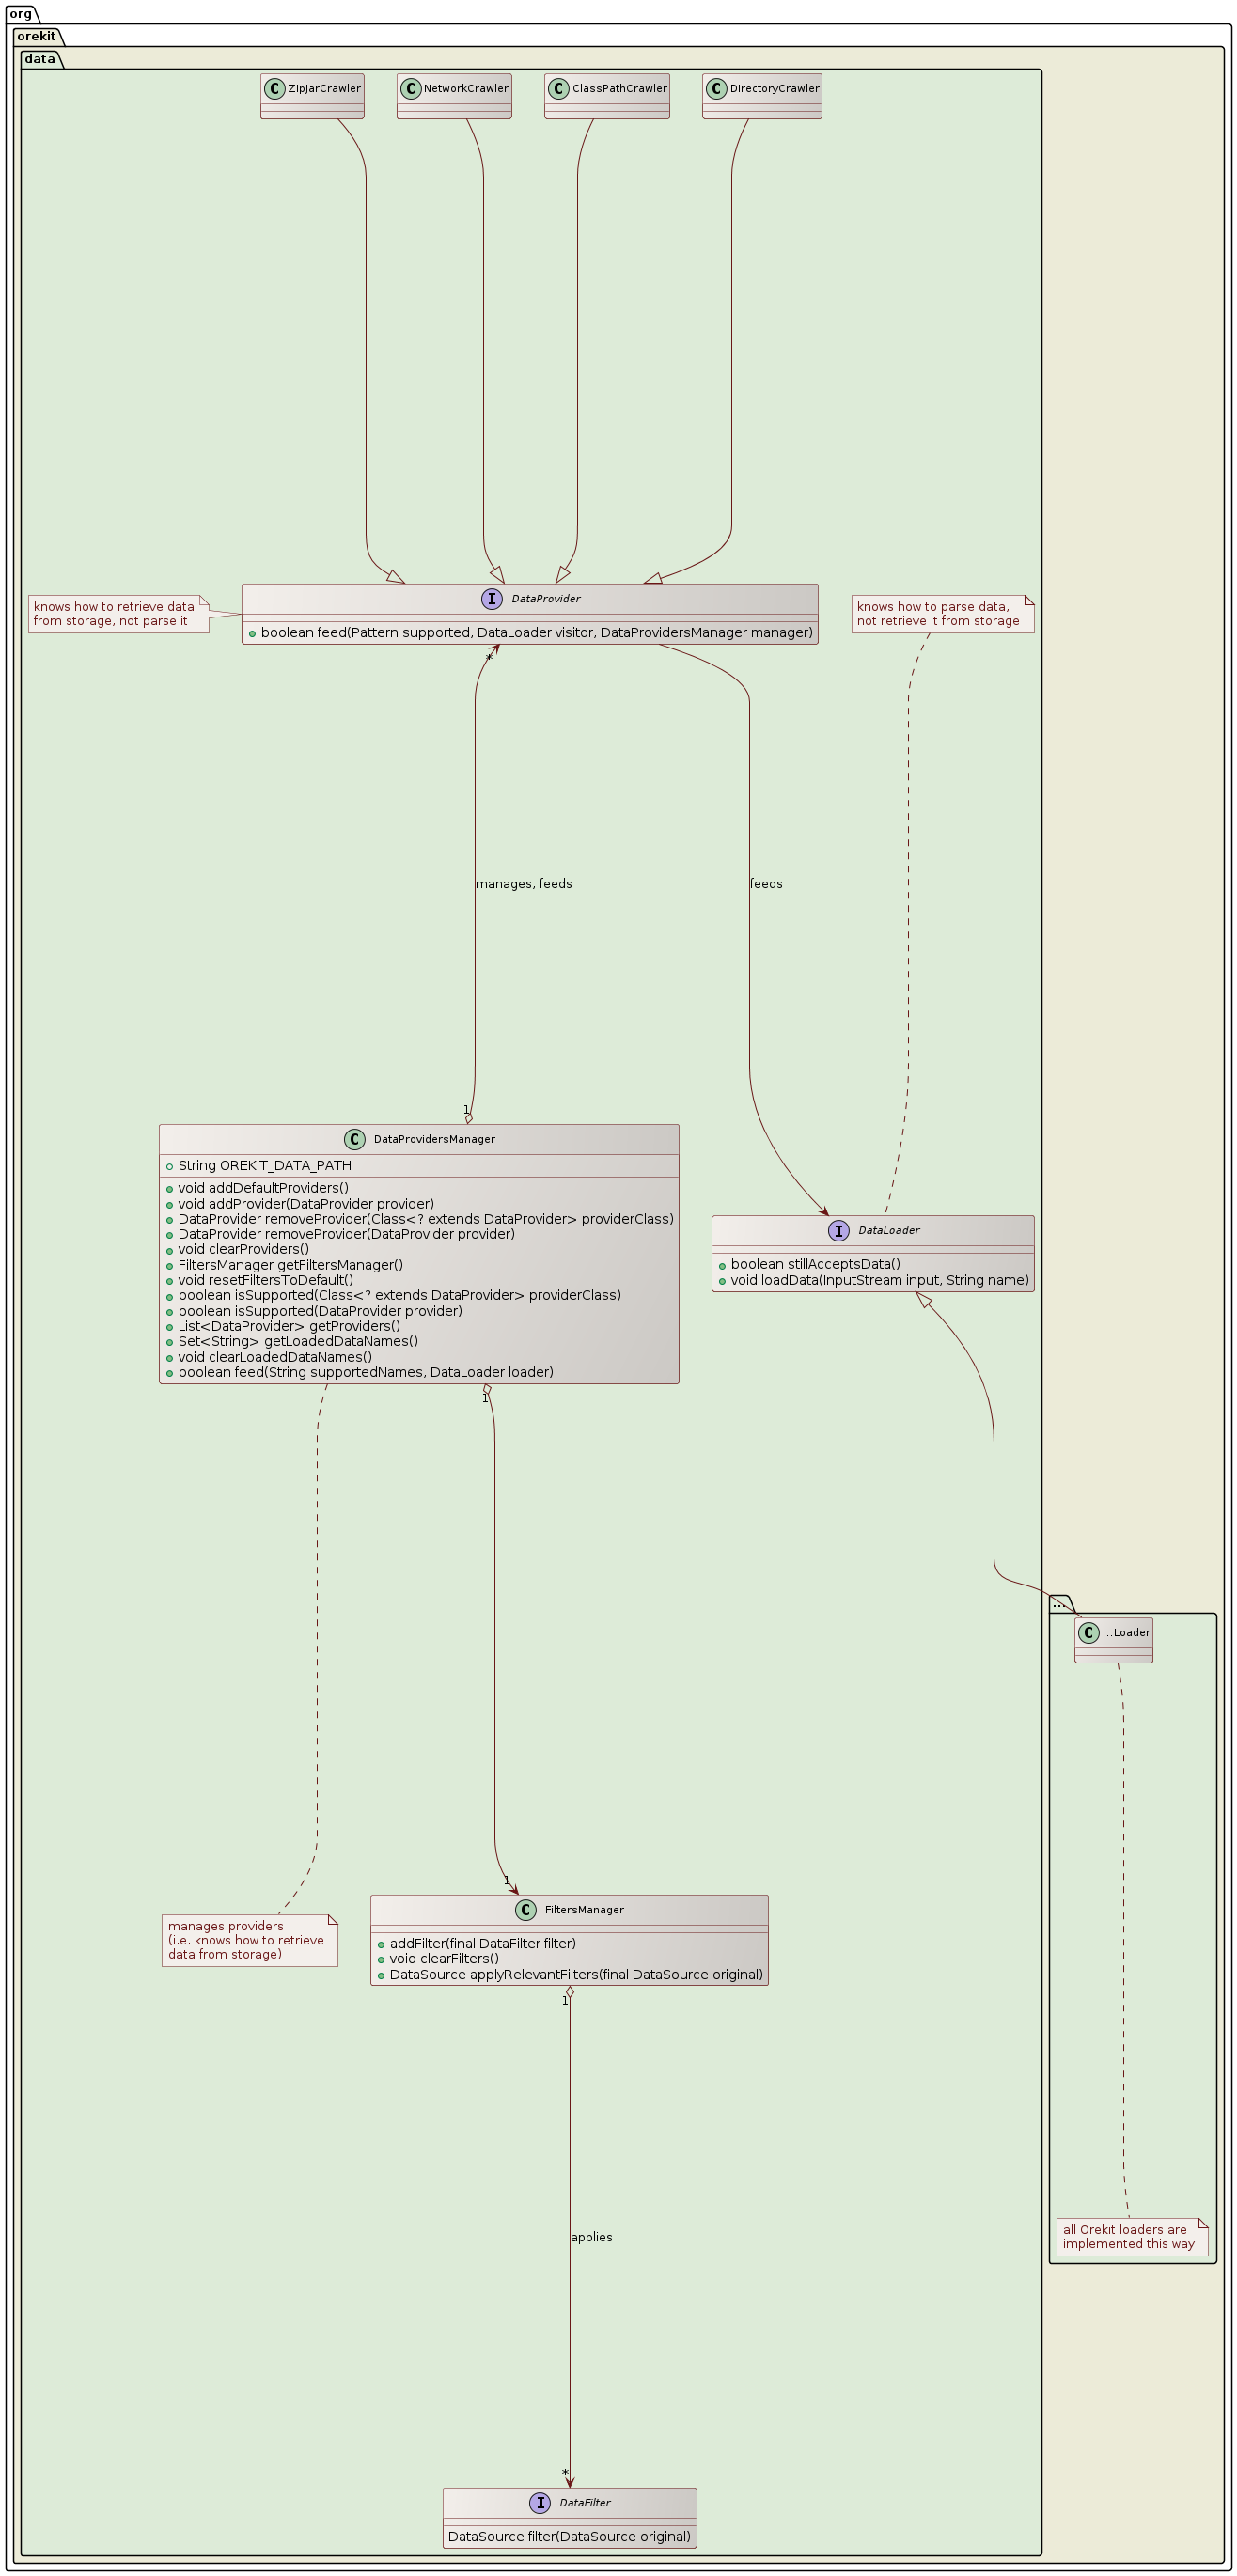Click the DataProvider interface icon
Screen dimensions: 1237x2576
click(x=492, y=599)
